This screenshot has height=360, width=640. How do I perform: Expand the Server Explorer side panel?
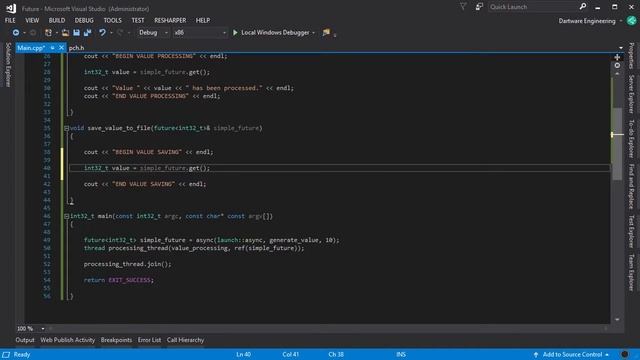pyautogui.click(x=631, y=94)
